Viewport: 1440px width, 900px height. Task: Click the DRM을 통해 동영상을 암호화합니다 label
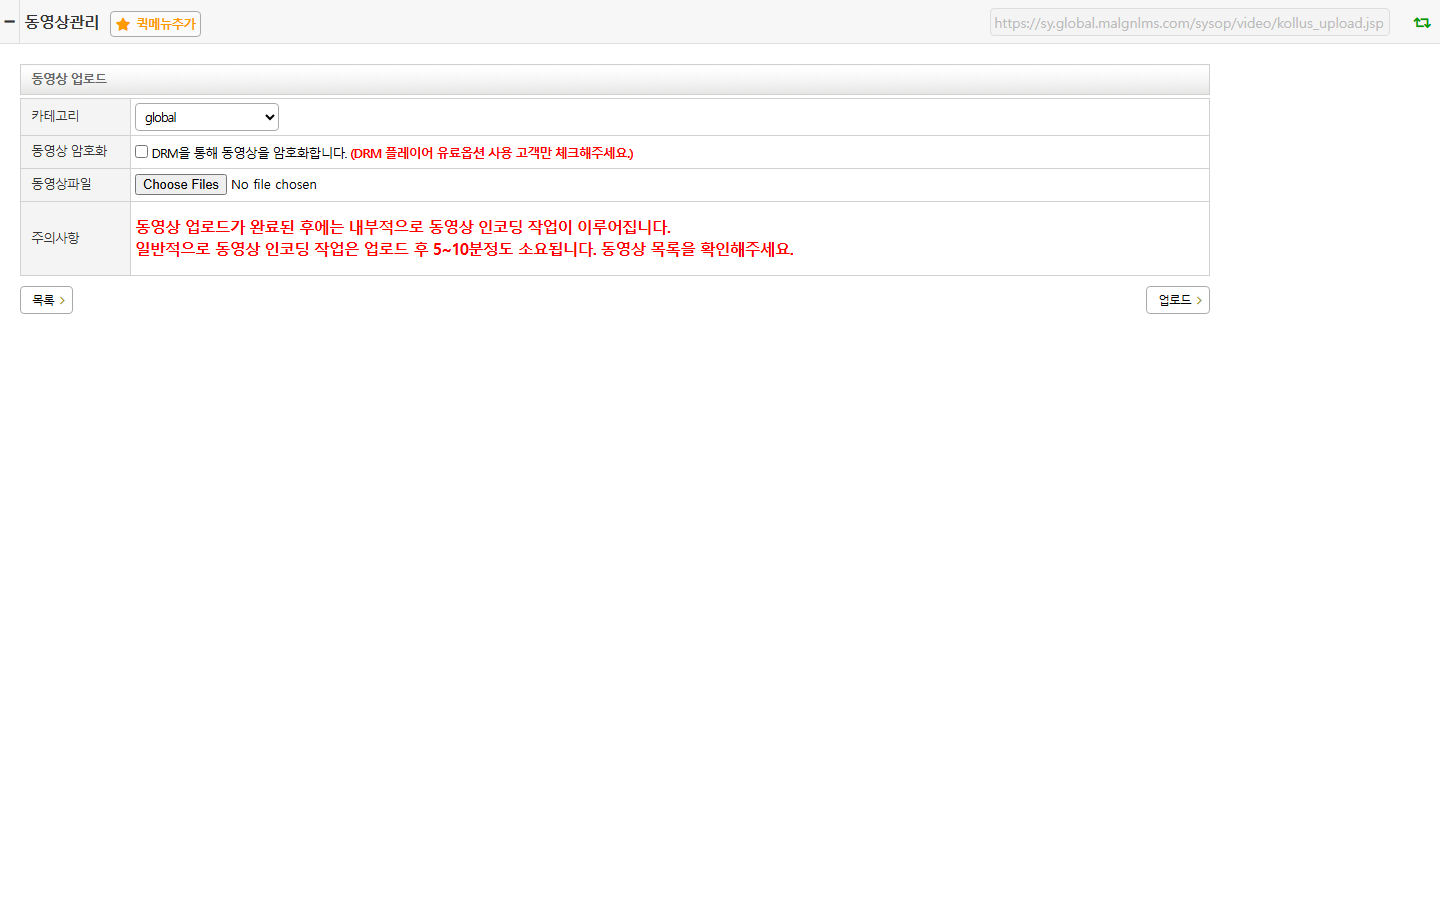coord(249,153)
